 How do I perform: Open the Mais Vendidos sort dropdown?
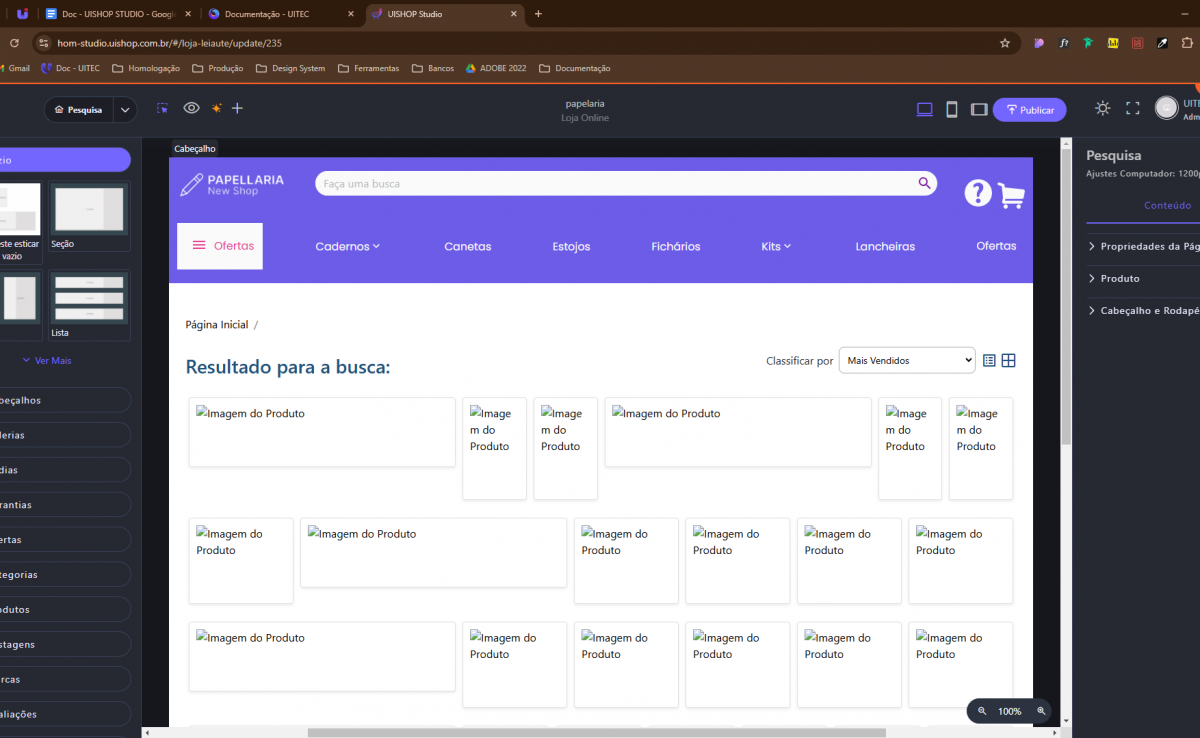(x=906, y=361)
